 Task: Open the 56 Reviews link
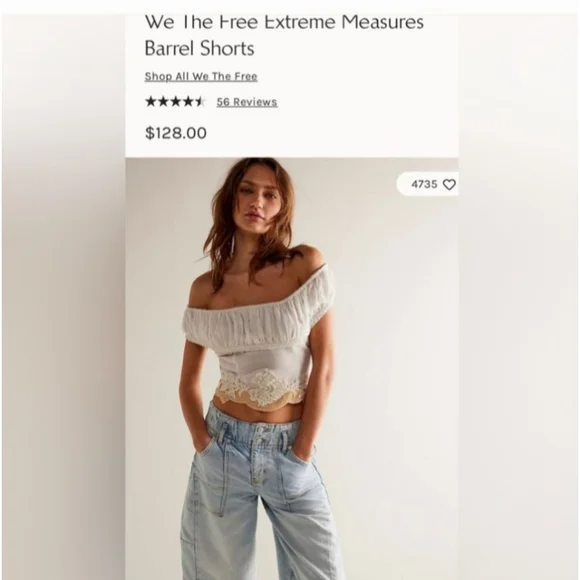[247, 102]
